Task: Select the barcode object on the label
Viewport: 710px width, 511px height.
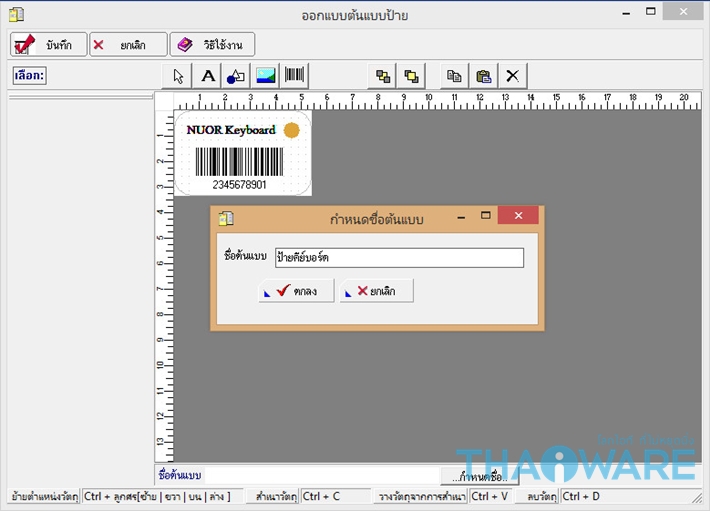Action: tap(239, 162)
